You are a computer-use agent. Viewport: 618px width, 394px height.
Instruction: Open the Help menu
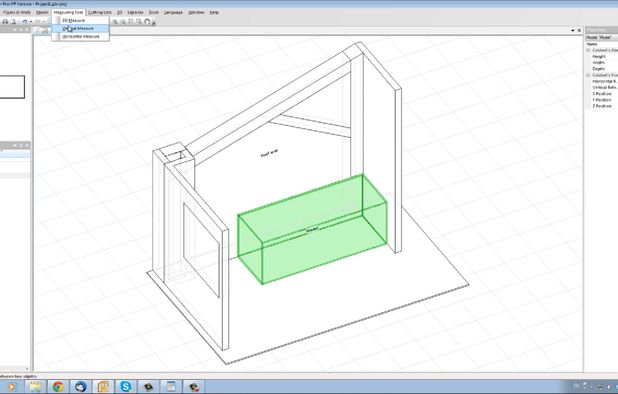[214, 13]
